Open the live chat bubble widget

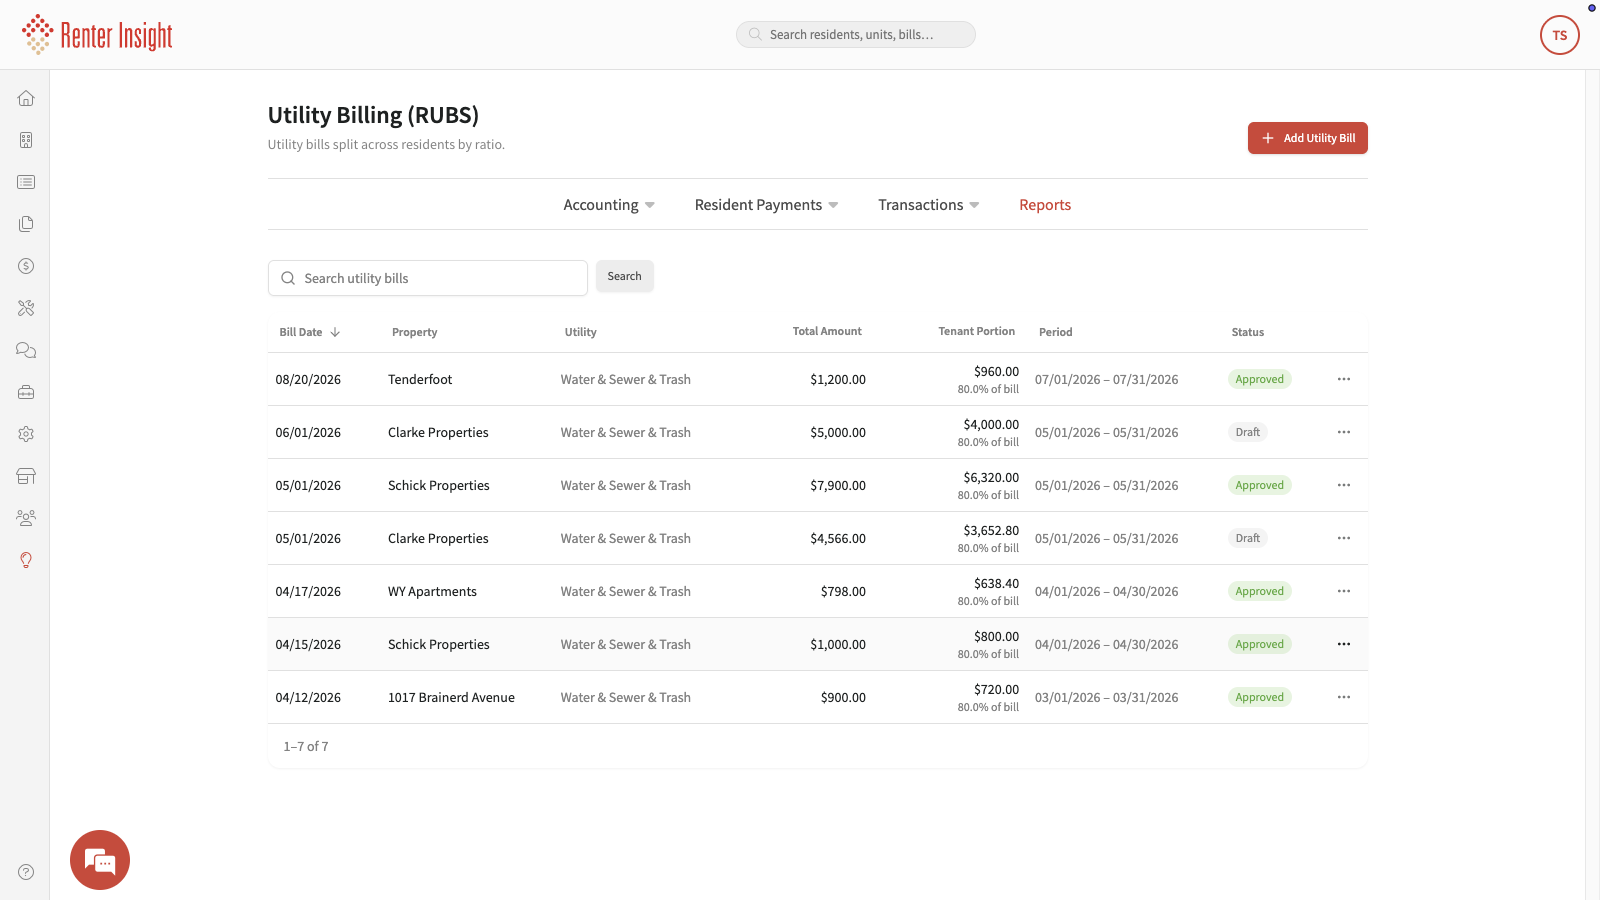[x=100, y=860]
